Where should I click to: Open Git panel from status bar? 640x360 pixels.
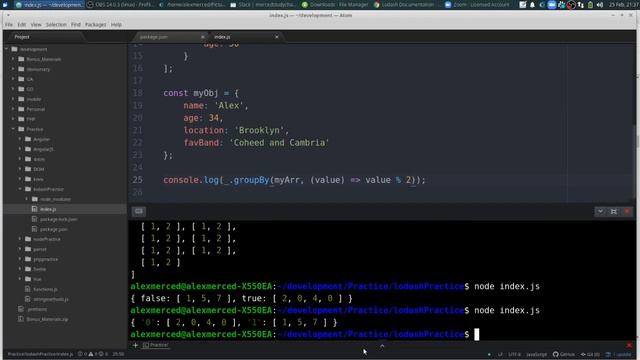pyautogui.click(x=590, y=354)
